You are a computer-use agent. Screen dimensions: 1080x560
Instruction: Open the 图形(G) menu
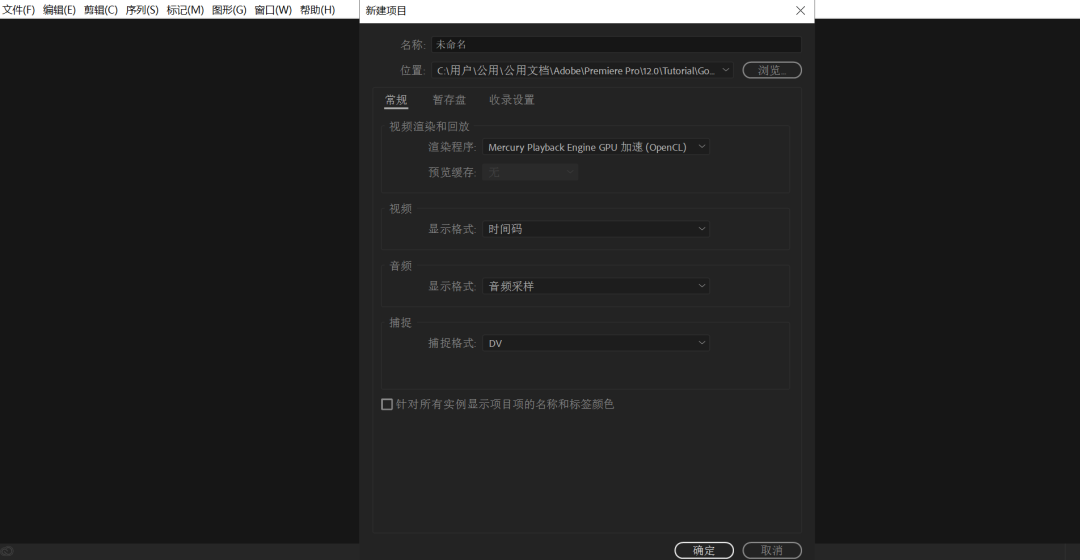[x=229, y=10]
